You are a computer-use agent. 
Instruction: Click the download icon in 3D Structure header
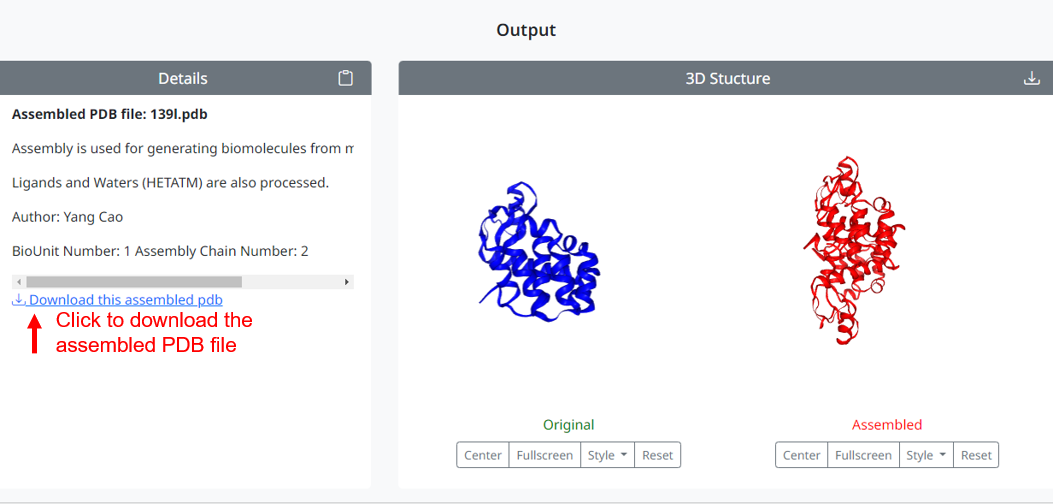pos(1032,78)
